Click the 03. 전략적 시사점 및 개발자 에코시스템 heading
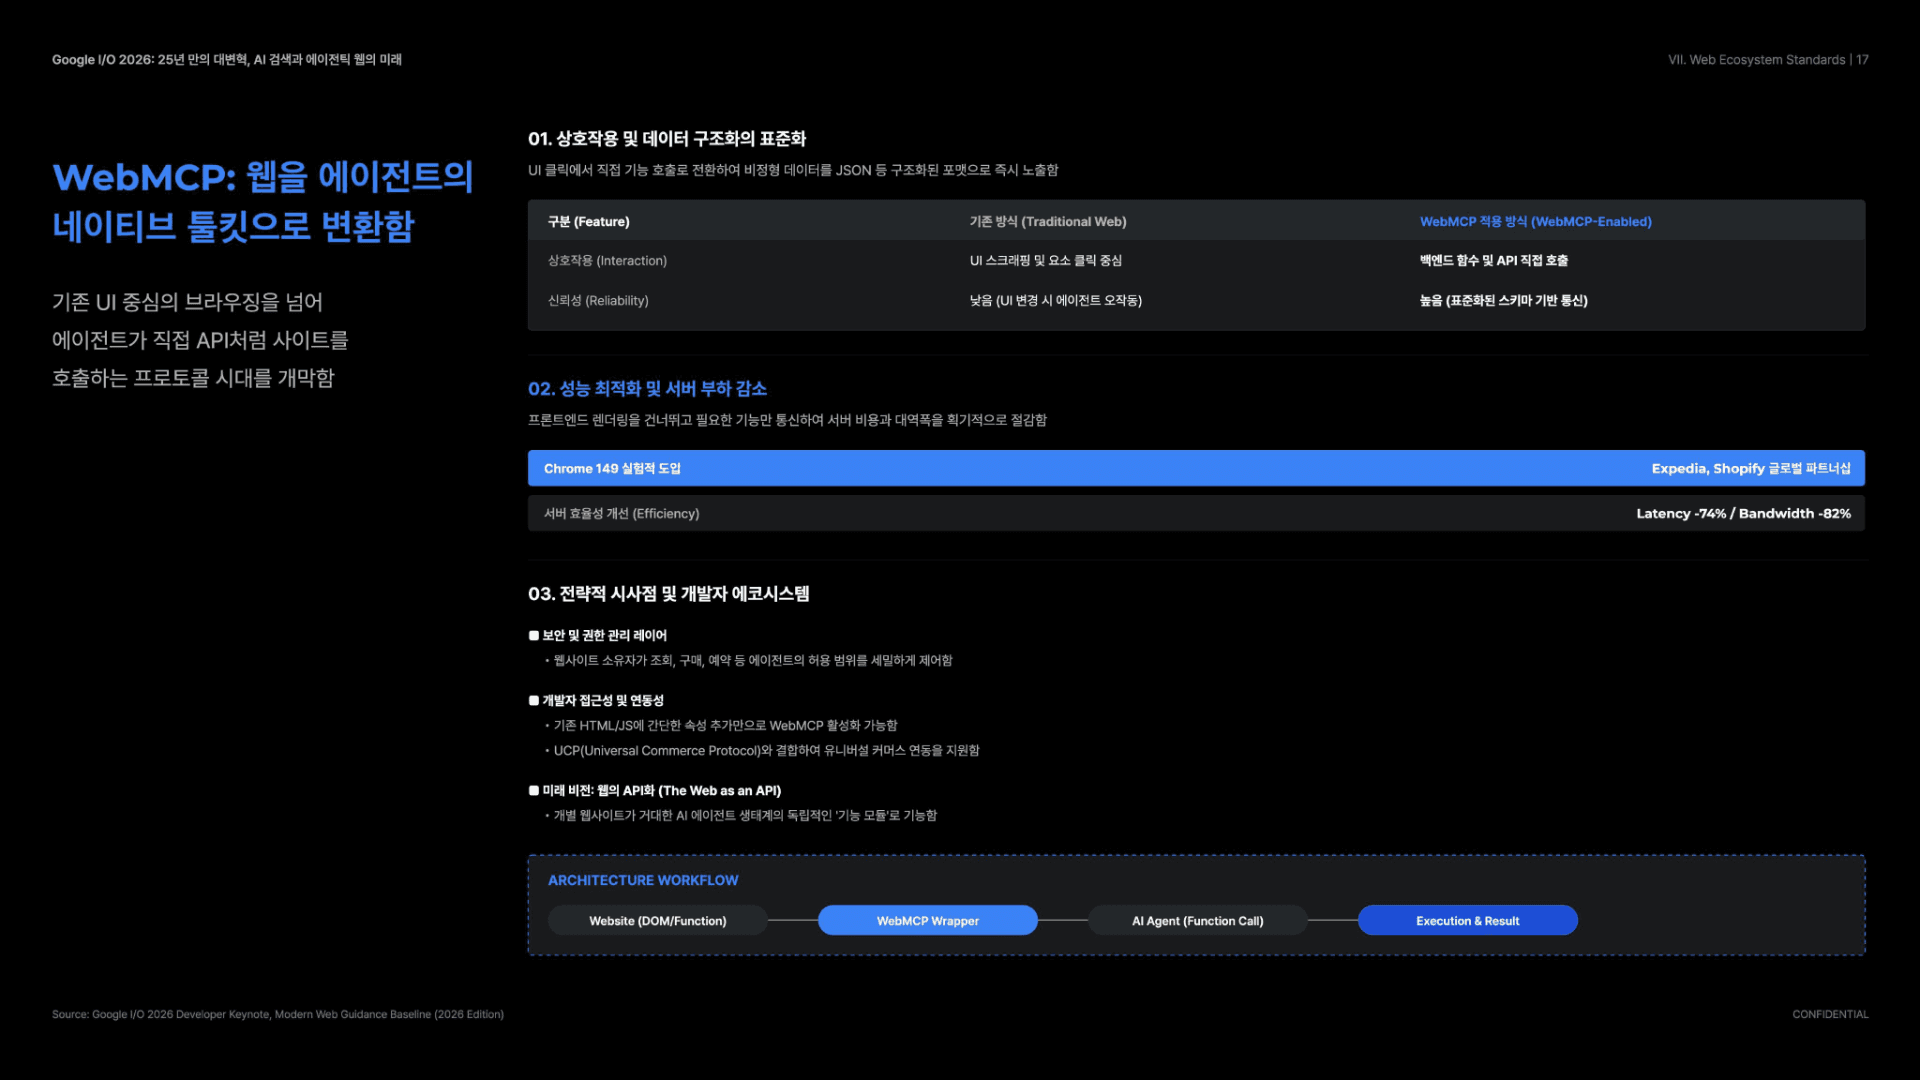 (668, 594)
